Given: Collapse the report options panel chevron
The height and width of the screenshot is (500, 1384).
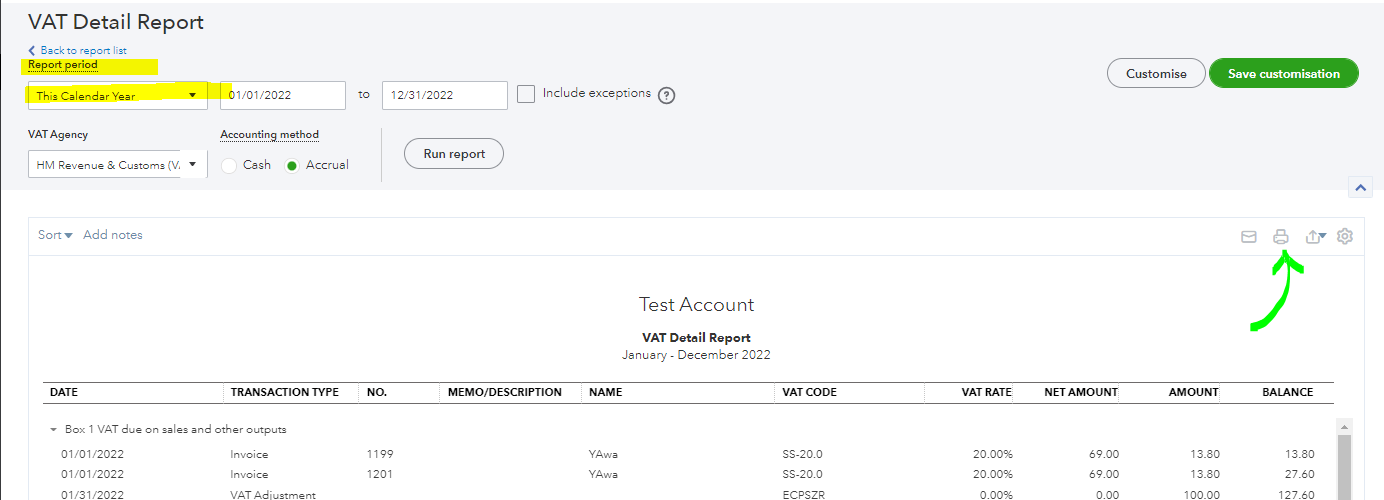Looking at the screenshot, I should pos(1360,187).
